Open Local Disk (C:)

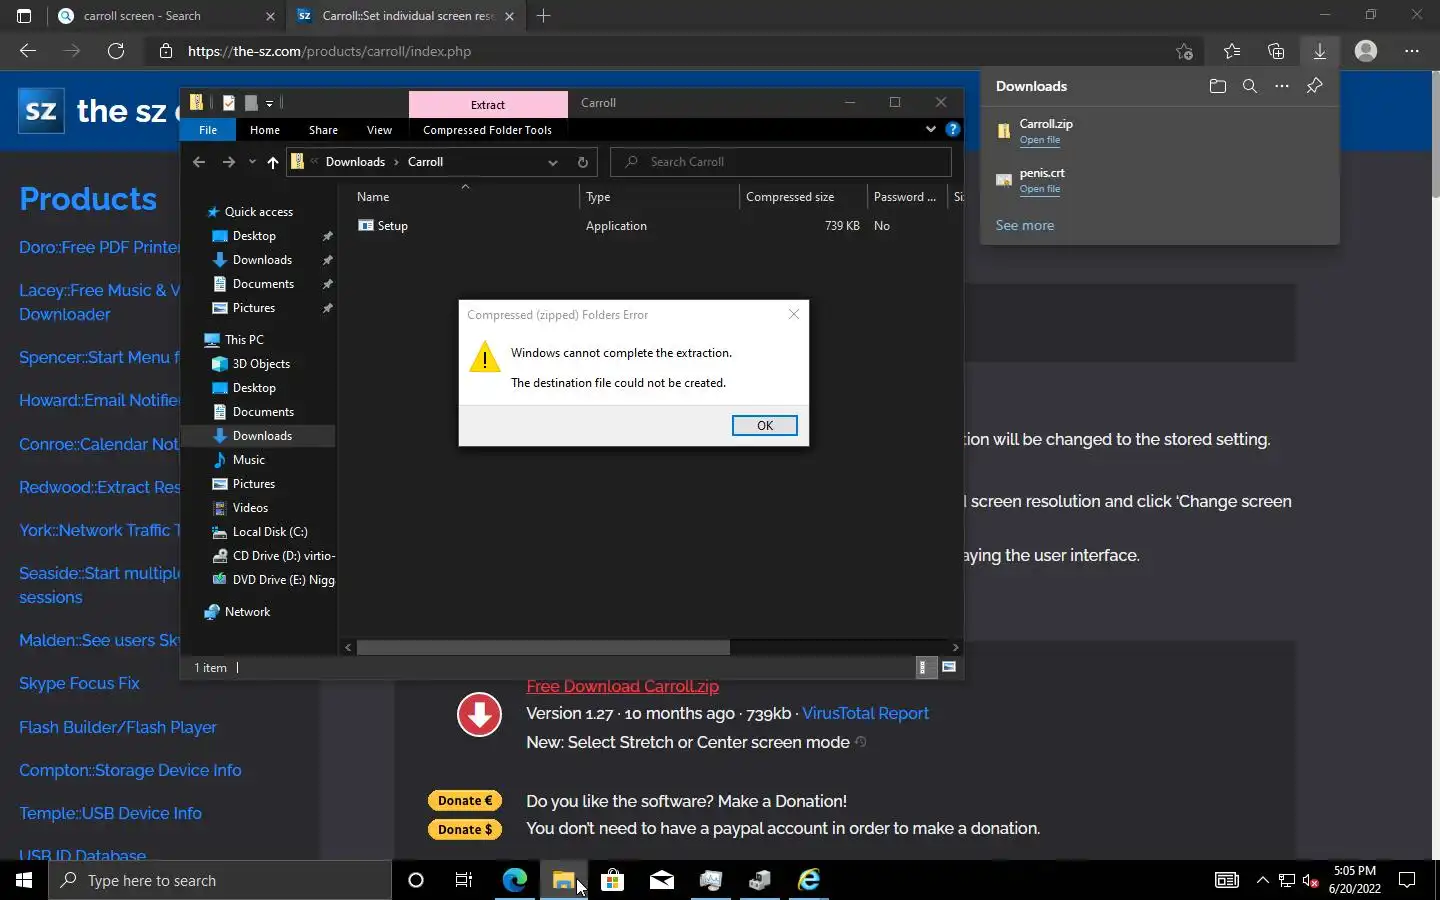[270, 532]
